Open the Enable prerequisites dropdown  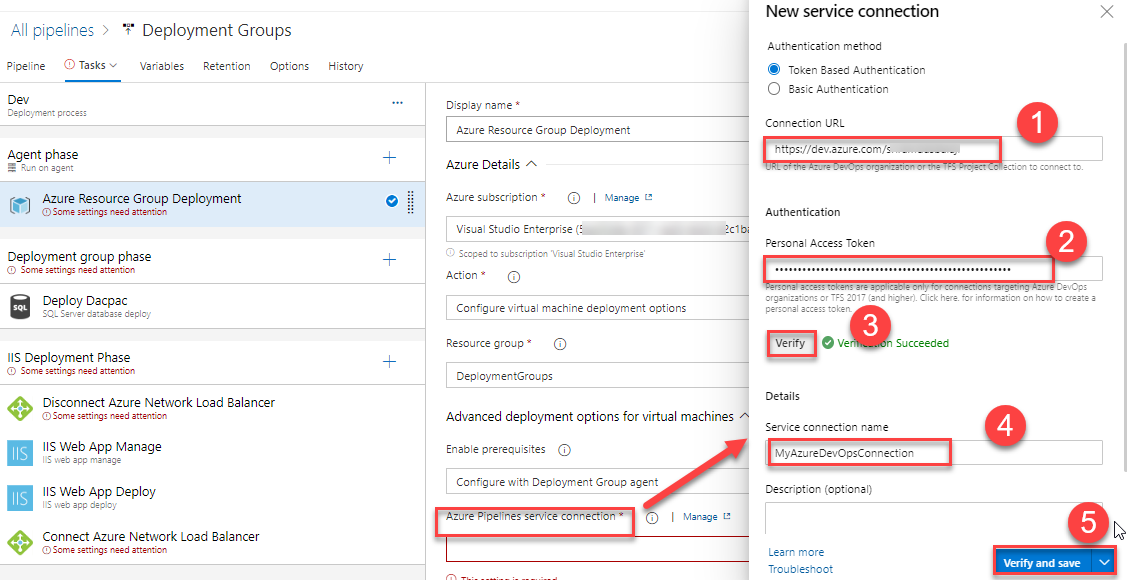597,482
